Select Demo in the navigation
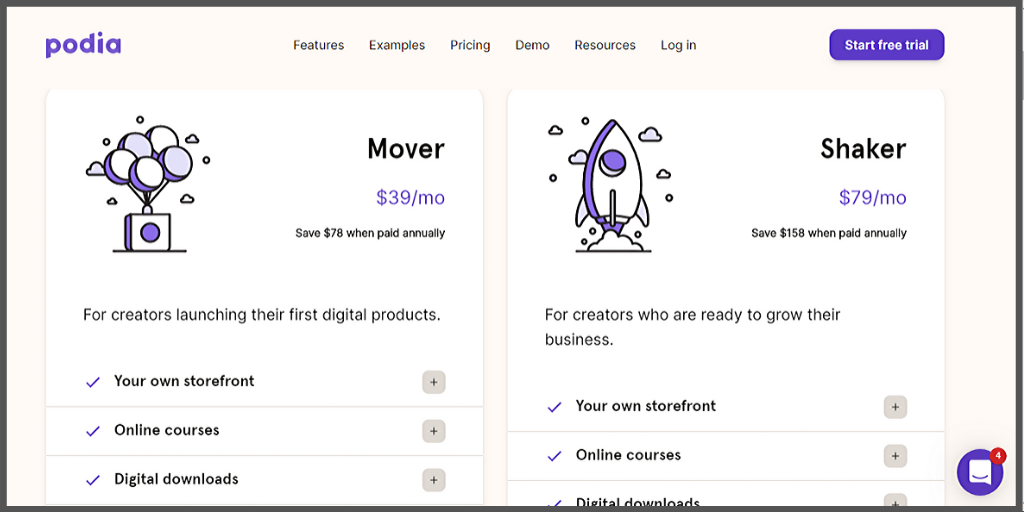The image size is (1024, 512). [x=532, y=45]
